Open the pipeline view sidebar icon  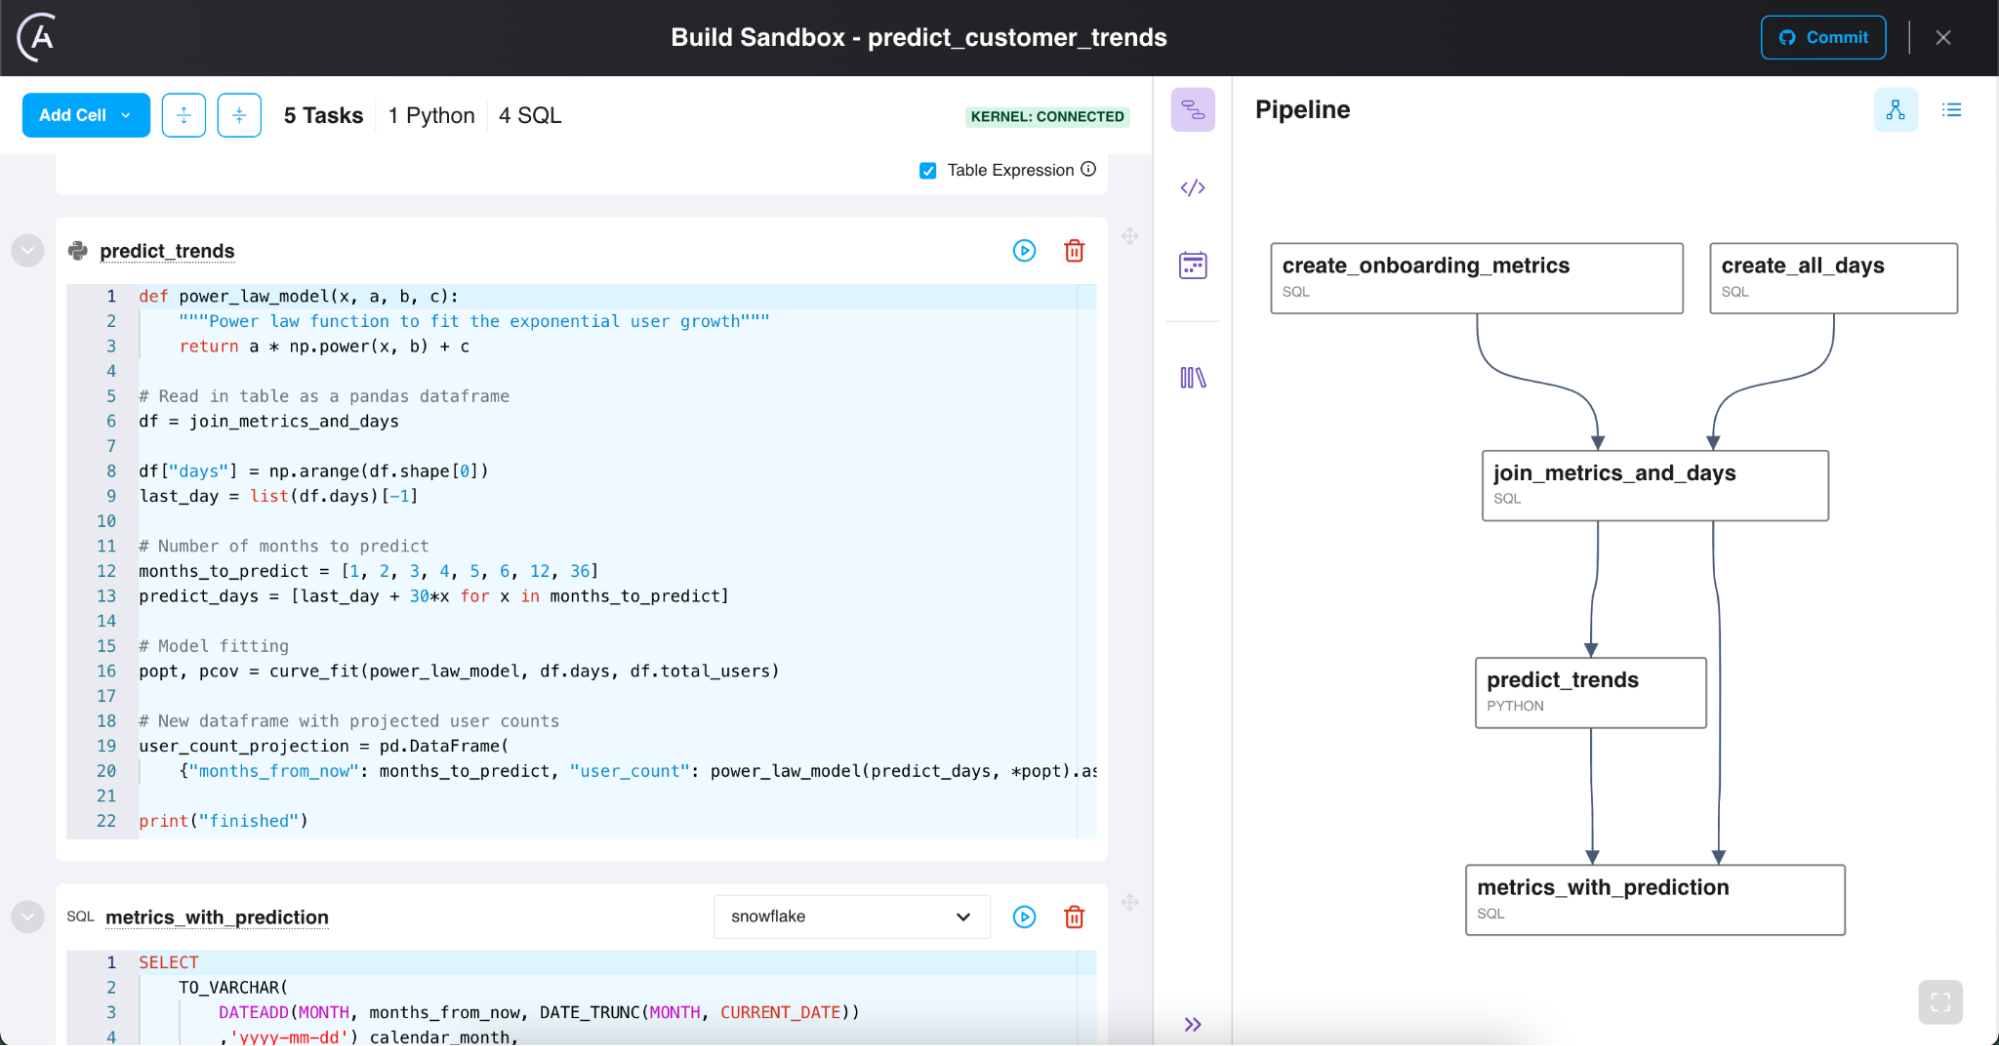click(1193, 110)
